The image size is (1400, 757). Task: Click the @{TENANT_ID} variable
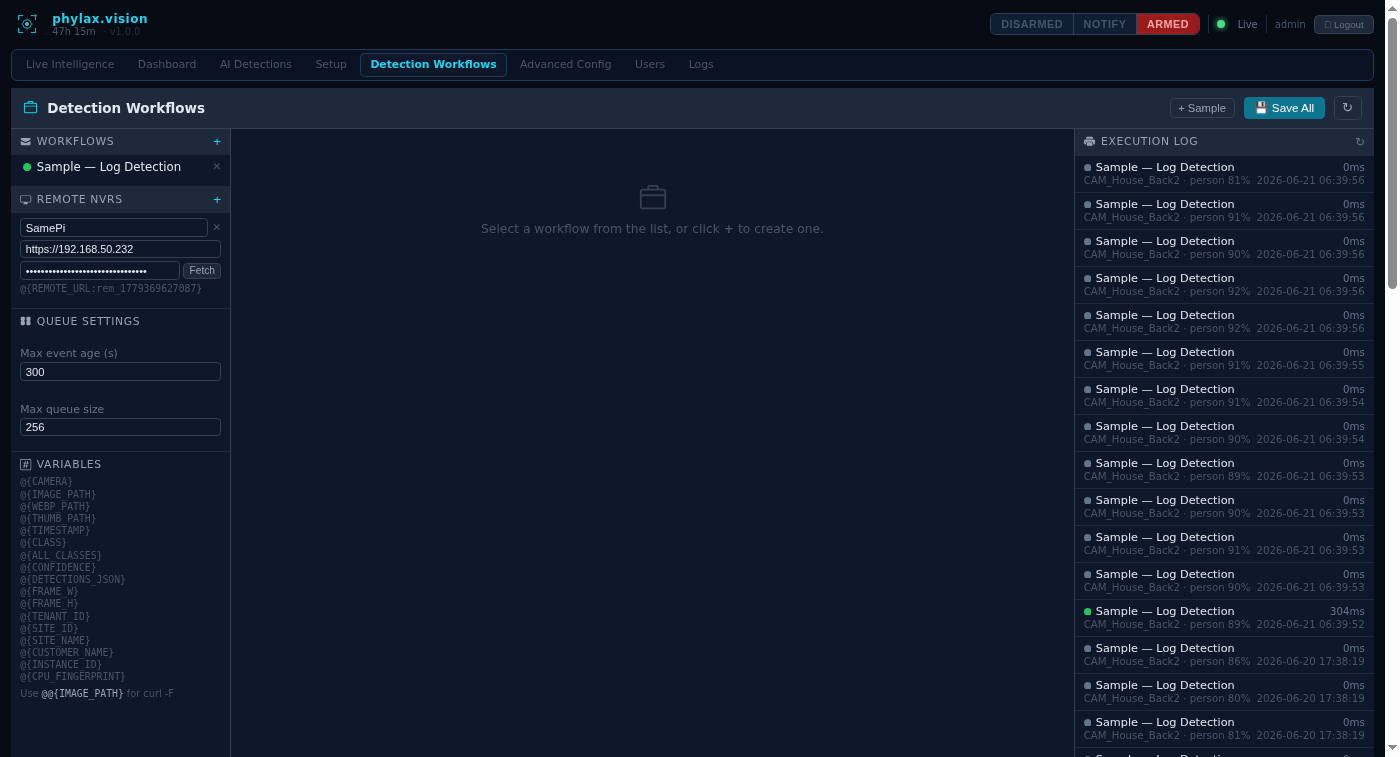click(55, 616)
